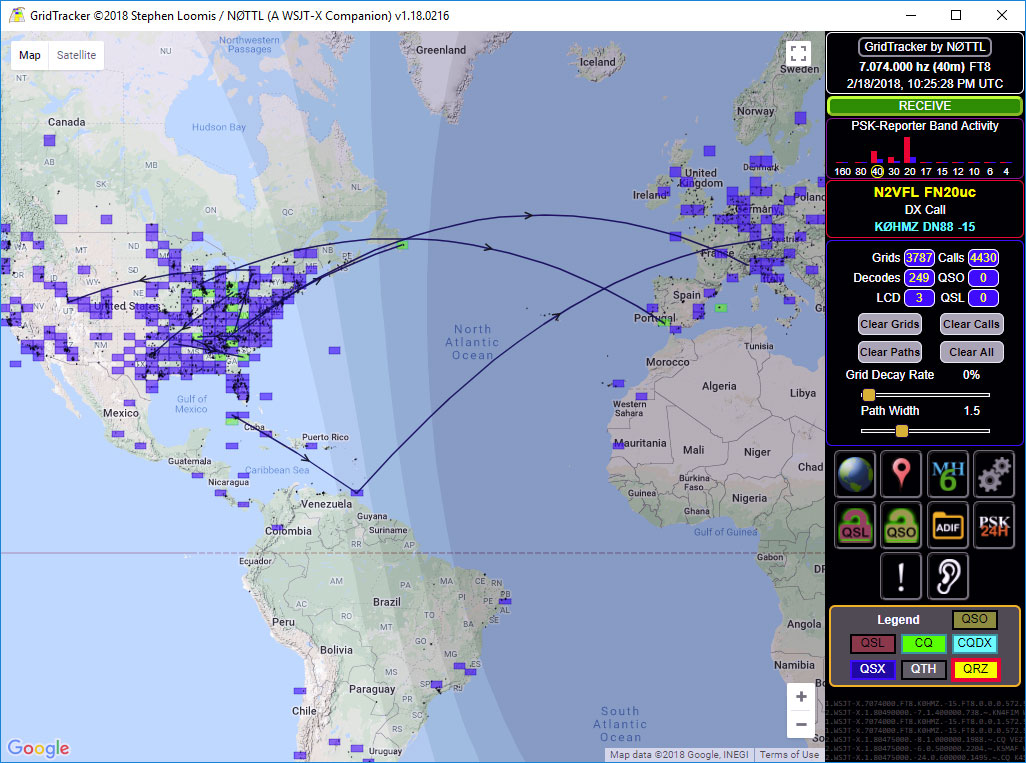Select the Map view tab
The image size is (1026, 763).
(x=30, y=55)
